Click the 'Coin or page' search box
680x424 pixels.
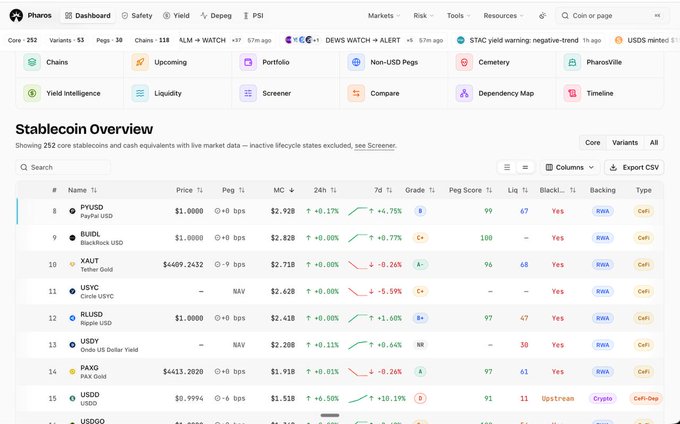(x=611, y=16)
